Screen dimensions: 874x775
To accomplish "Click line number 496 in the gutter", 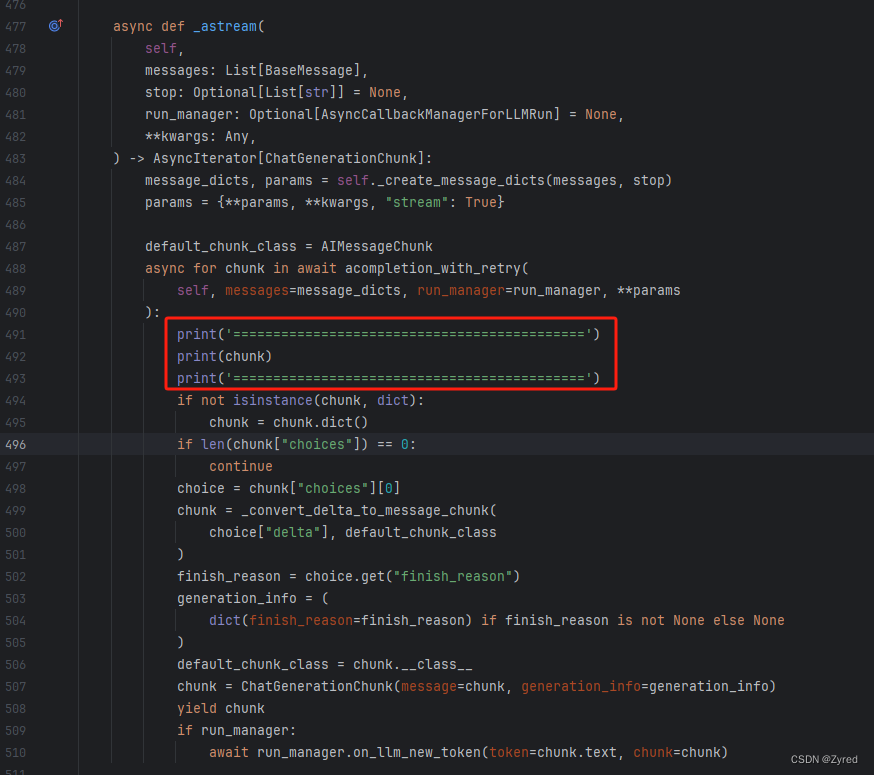I will click(16, 445).
